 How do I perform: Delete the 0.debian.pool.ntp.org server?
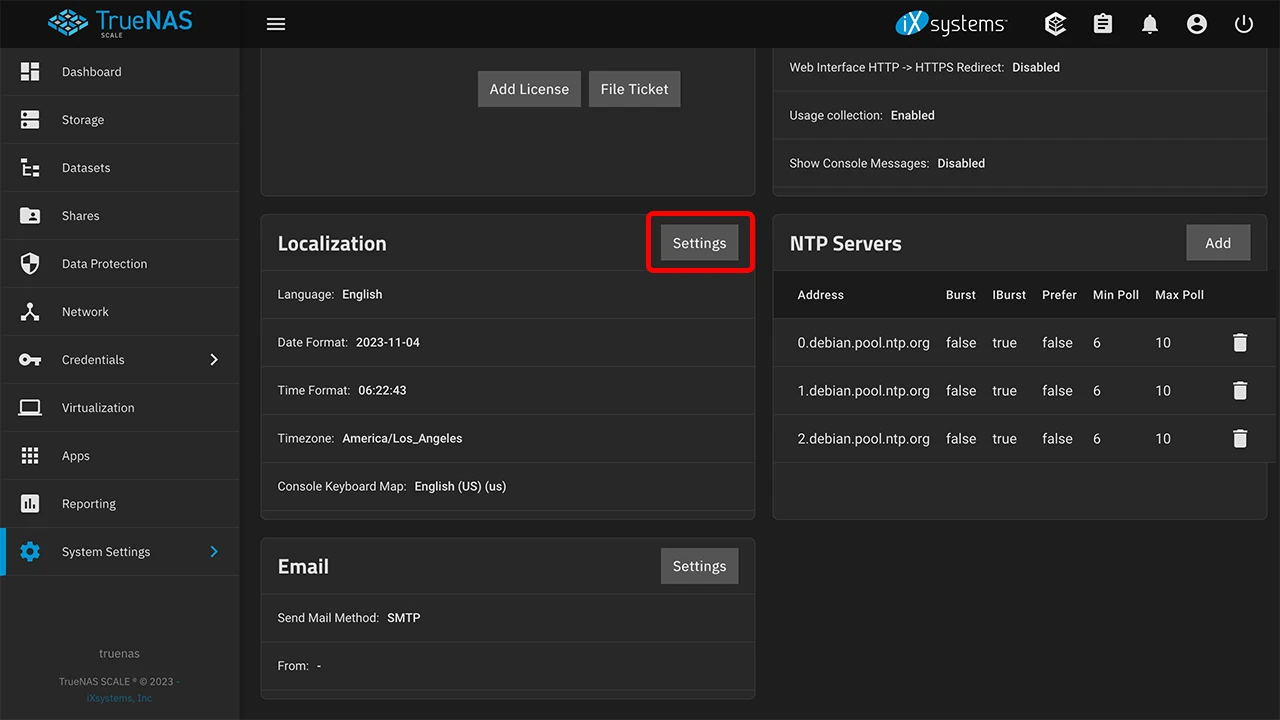click(x=1240, y=343)
